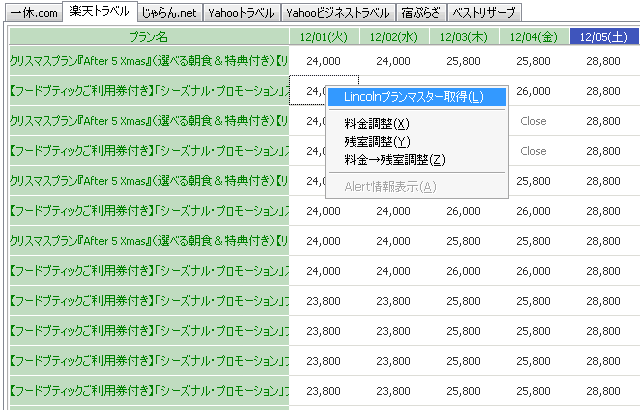This screenshot has height=410, width=640.
Task: Click the 12/04(金) column header
Action: 533,37
